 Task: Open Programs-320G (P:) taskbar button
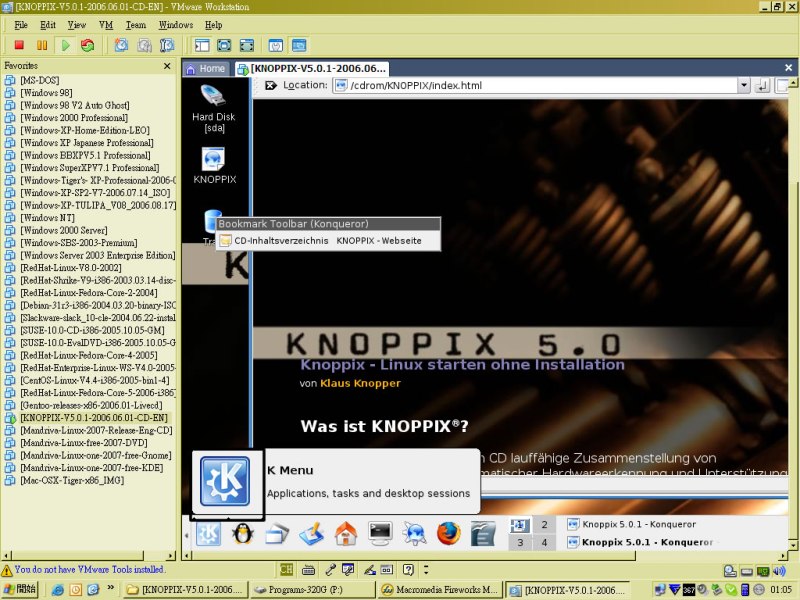[x=312, y=590]
